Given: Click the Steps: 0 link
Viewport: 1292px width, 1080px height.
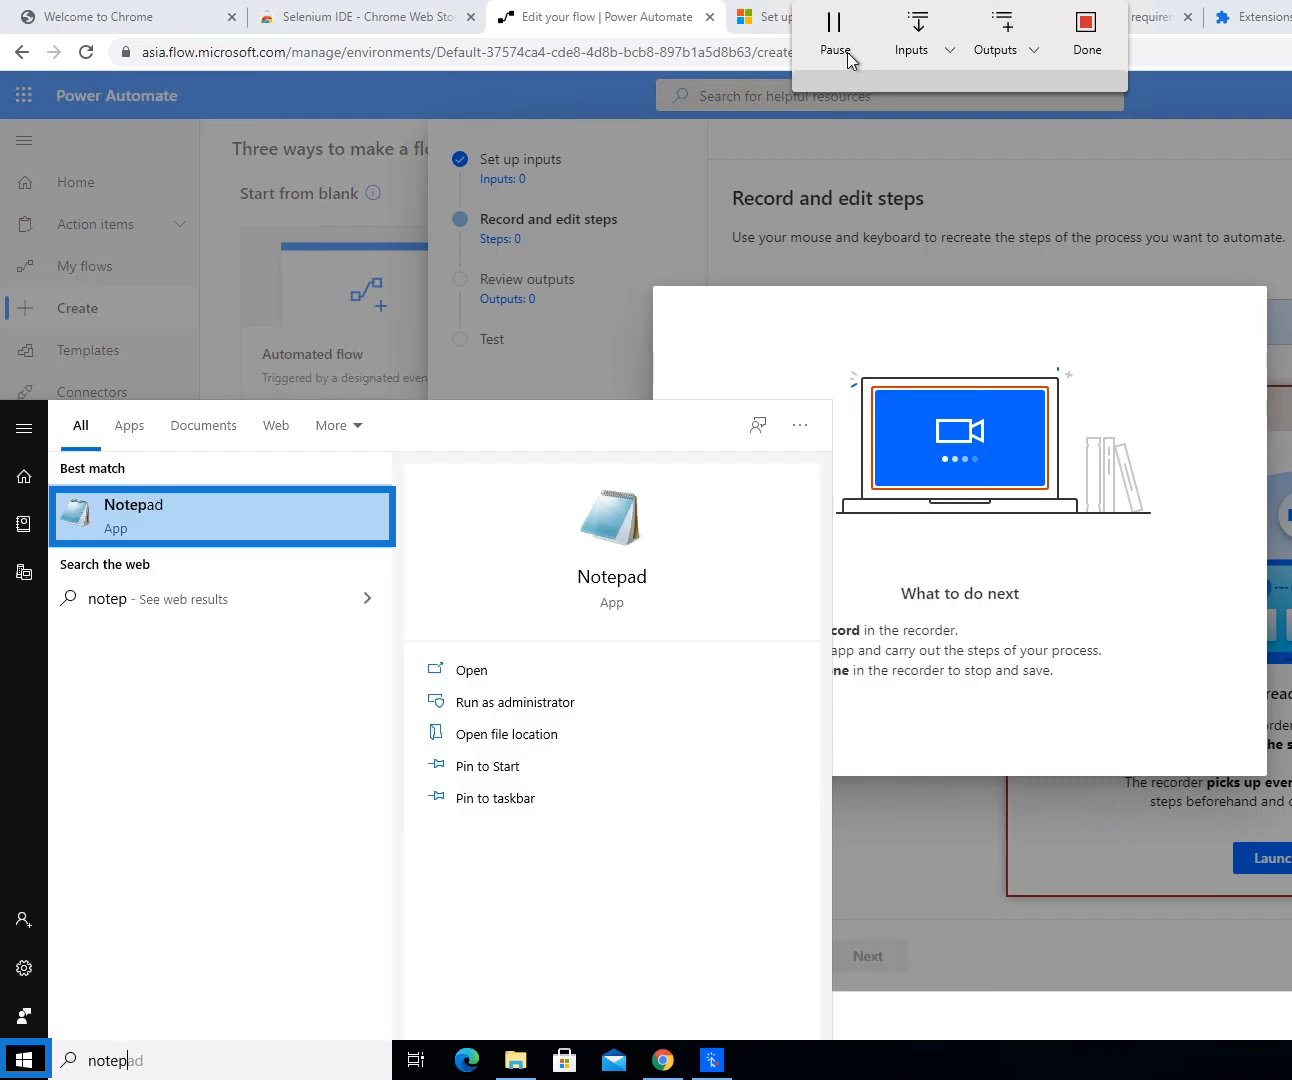Looking at the screenshot, I should pyautogui.click(x=500, y=239).
